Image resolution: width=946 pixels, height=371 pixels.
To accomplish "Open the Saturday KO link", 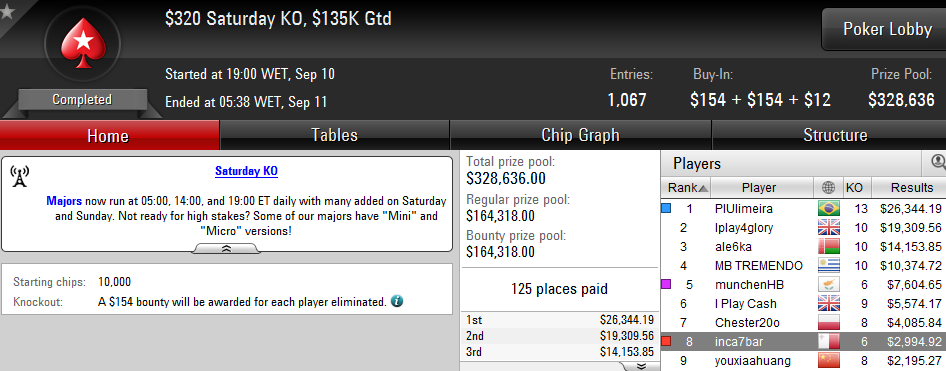I will (246, 171).
